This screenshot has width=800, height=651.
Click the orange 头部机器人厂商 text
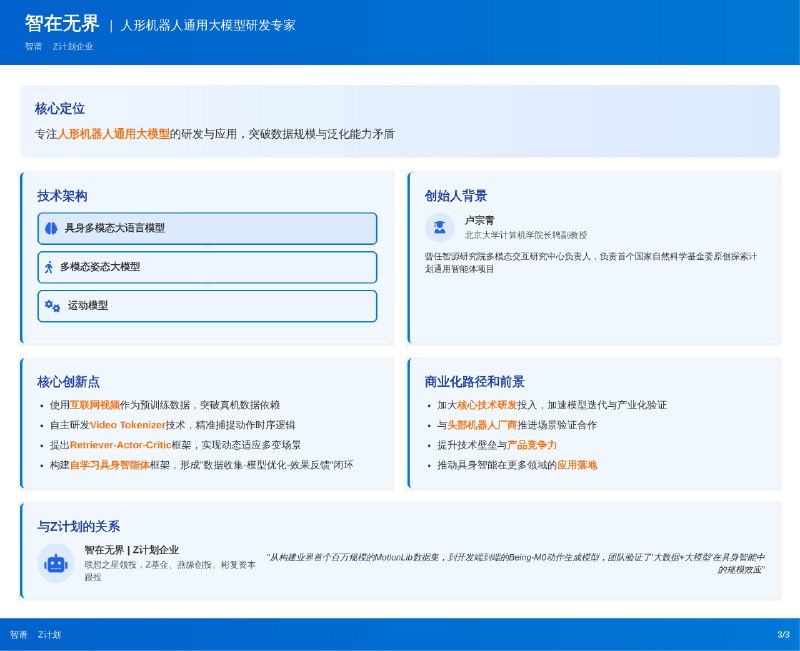click(x=482, y=425)
